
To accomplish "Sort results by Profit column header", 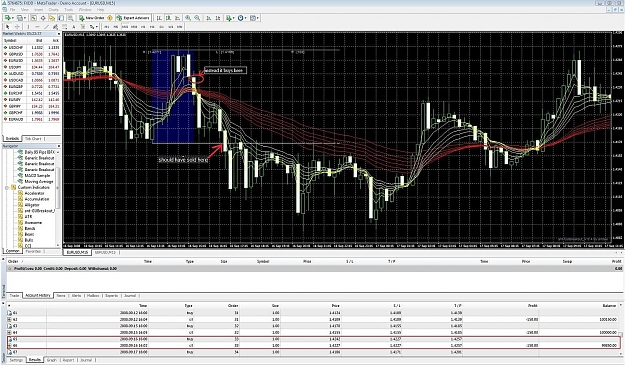I will tap(533, 306).
